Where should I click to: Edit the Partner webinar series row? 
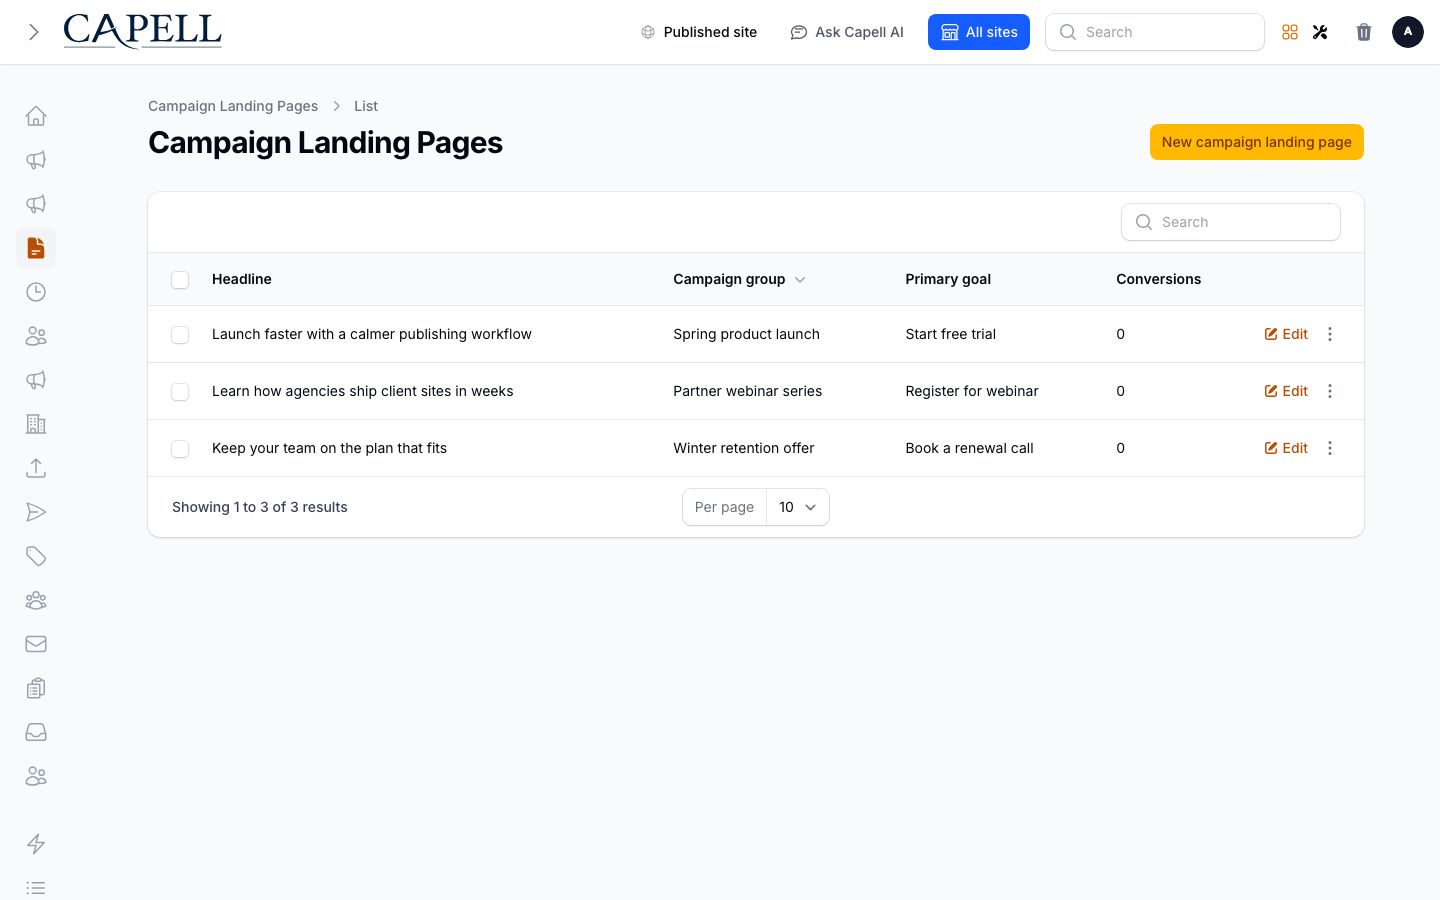(1286, 391)
